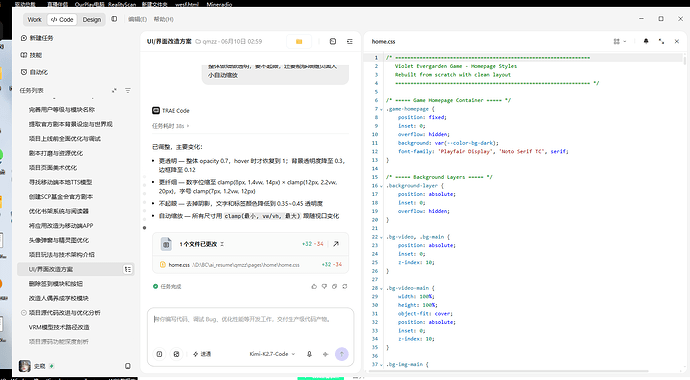Toggle the sidebar panel icon beside Design
The image size is (690, 380).
pyautogui.click(x=114, y=19)
